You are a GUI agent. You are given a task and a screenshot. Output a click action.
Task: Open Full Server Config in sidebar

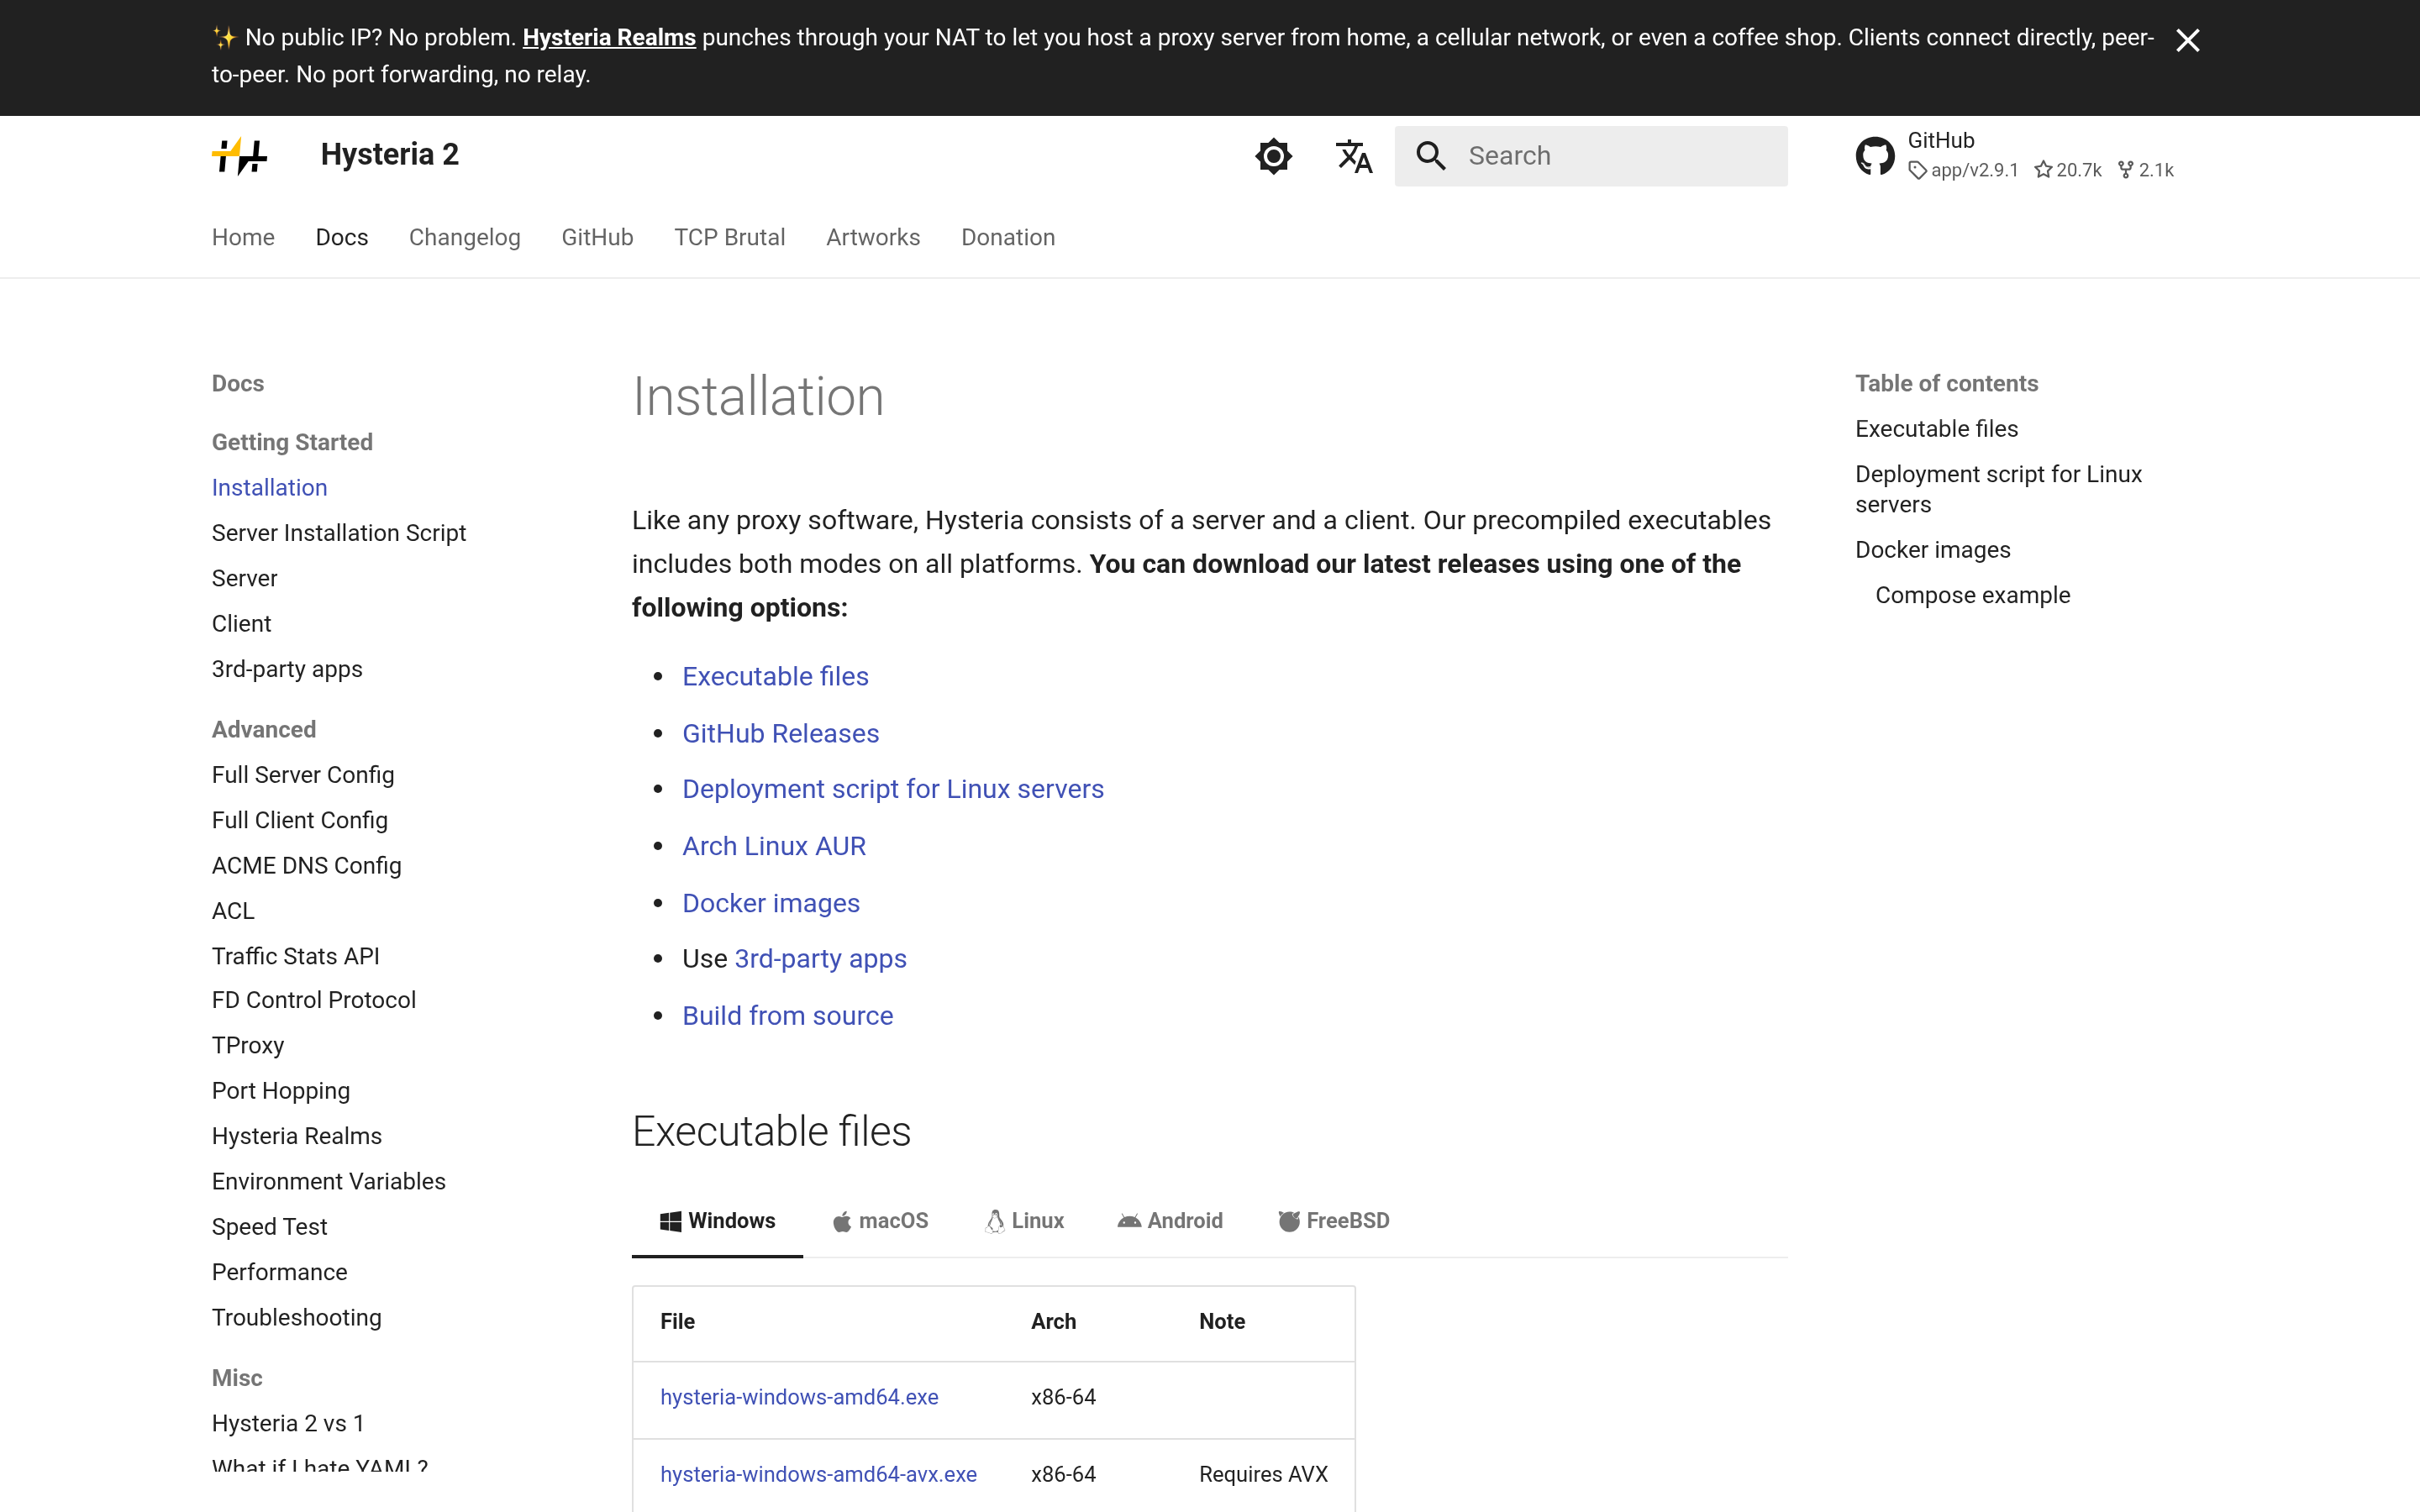point(303,775)
